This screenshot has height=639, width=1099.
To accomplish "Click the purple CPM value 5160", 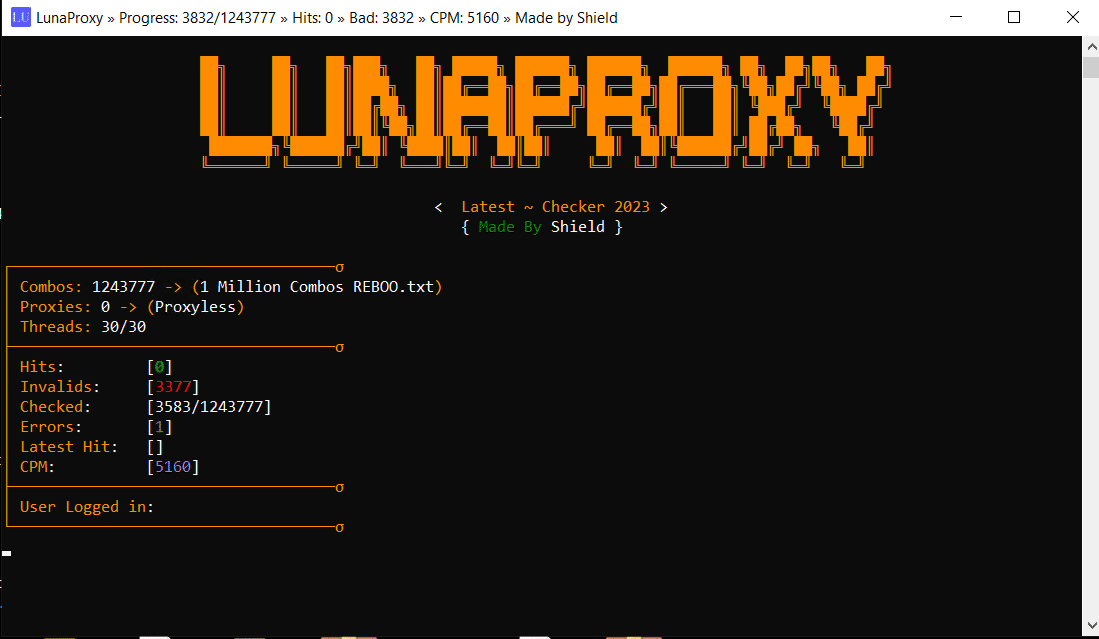I will 173,467.
